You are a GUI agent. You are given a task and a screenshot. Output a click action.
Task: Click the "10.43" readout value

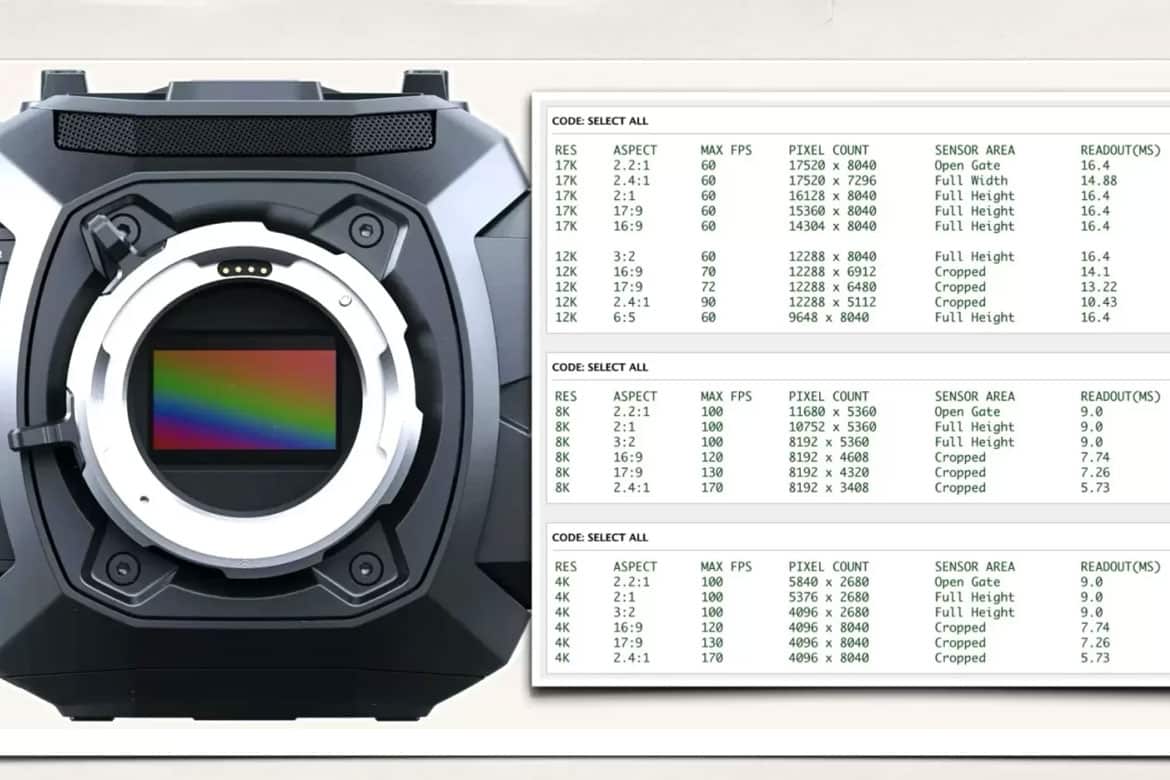[1098, 302]
